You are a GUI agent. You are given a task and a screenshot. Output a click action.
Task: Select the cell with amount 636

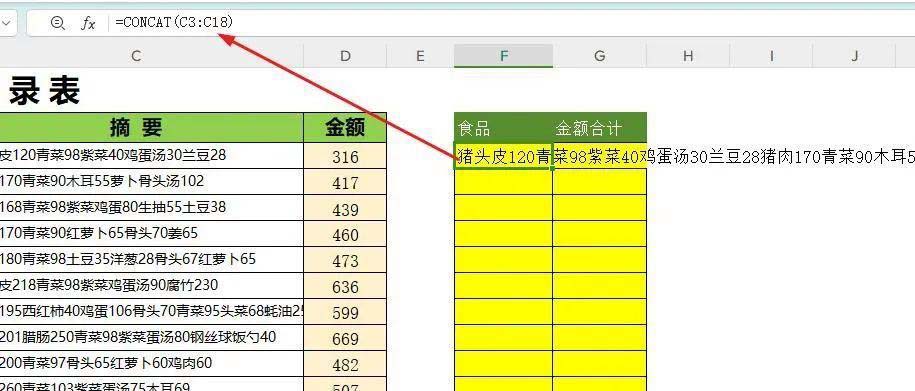point(345,286)
